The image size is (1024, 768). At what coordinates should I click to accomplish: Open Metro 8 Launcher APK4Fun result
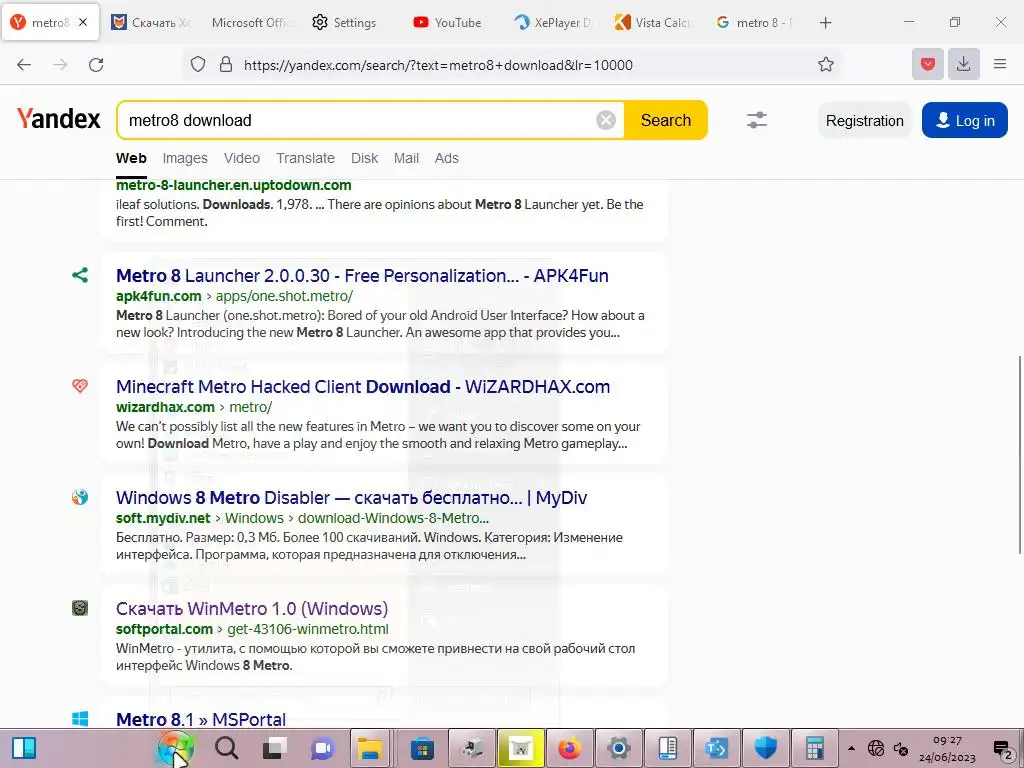click(362, 276)
